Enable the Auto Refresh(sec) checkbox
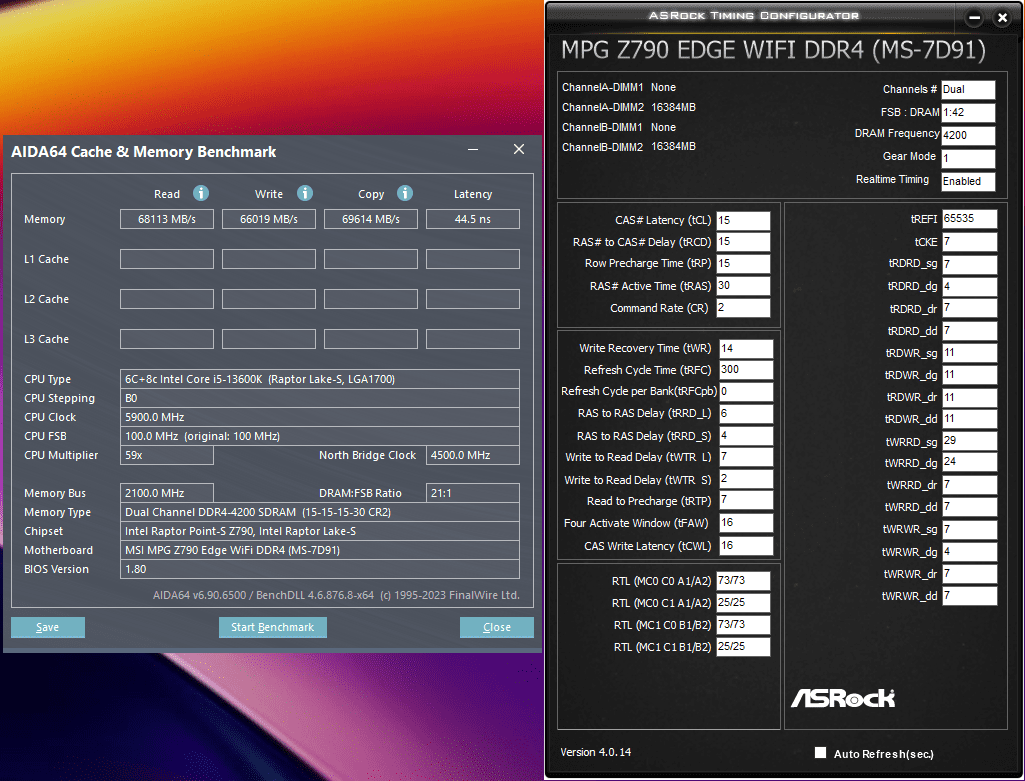 point(820,753)
